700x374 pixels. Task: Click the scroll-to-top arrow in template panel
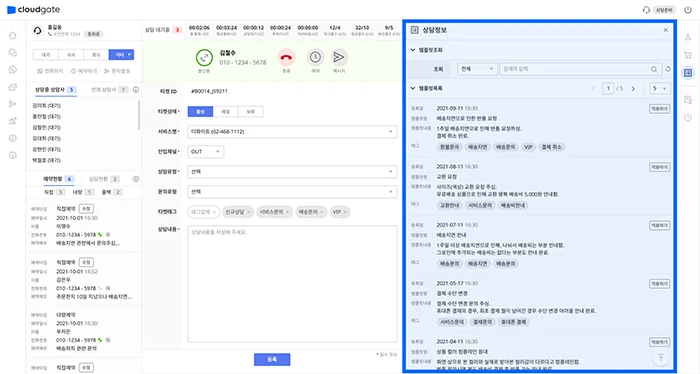[661, 358]
